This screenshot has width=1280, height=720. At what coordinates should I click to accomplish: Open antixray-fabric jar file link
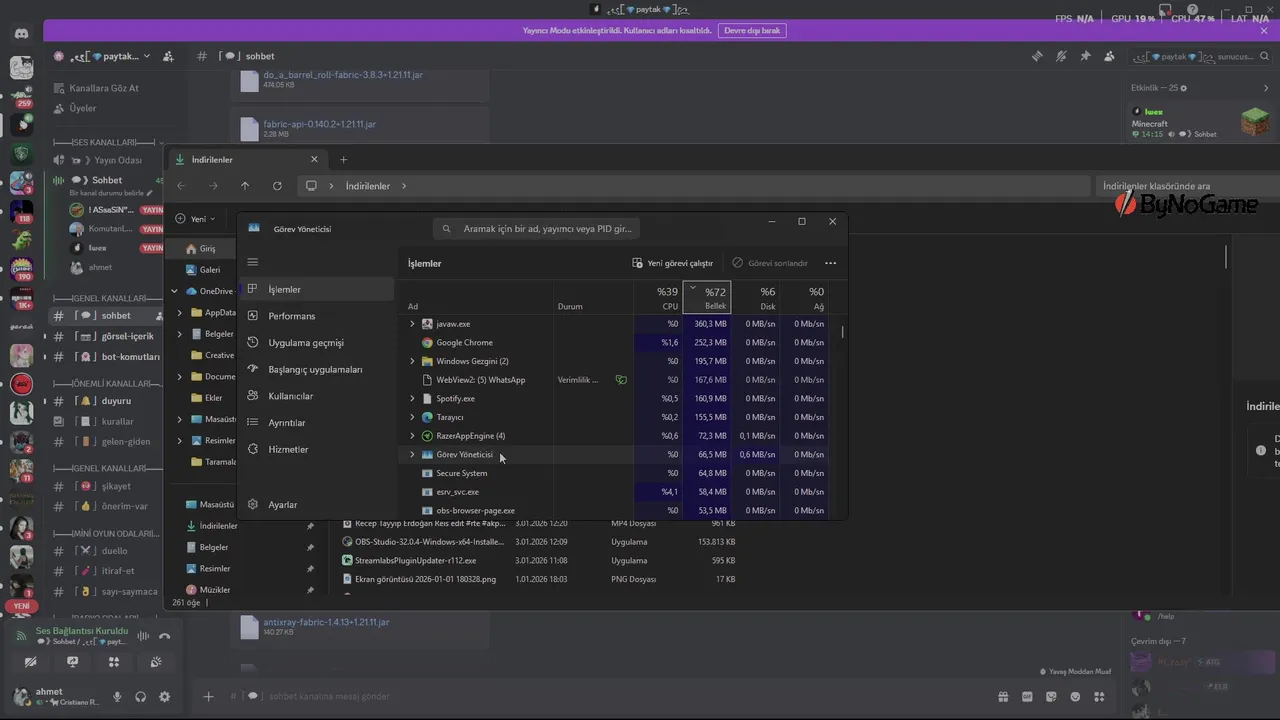[x=326, y=622]
